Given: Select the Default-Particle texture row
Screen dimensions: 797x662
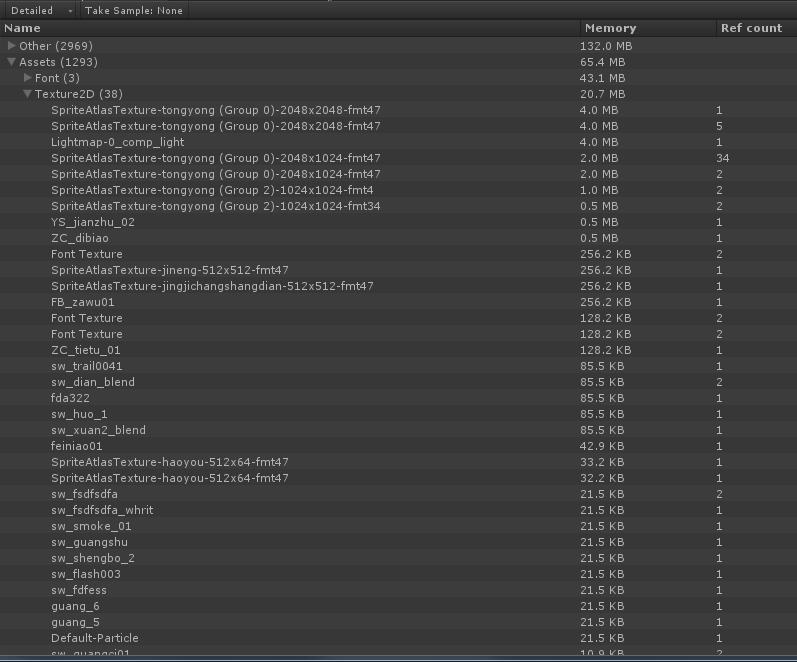Looking at the screenshot, I should 398,639.
